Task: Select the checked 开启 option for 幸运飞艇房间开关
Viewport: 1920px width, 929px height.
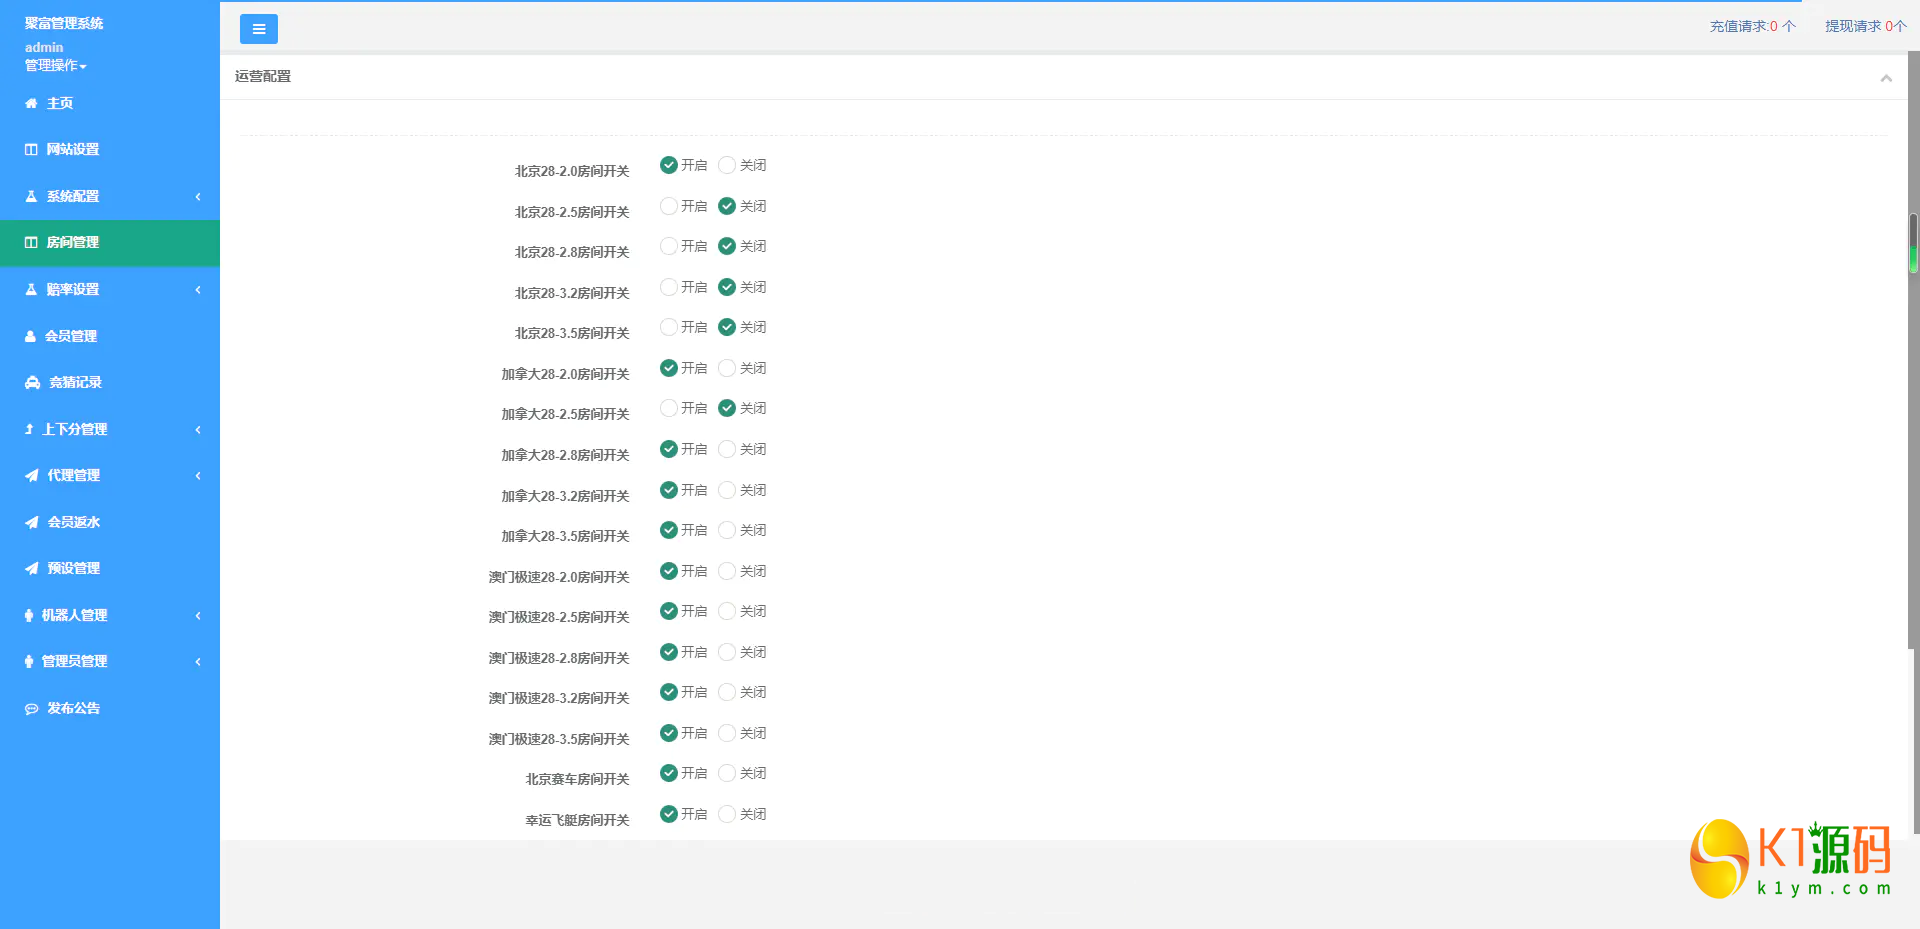Action: (669, 814)
